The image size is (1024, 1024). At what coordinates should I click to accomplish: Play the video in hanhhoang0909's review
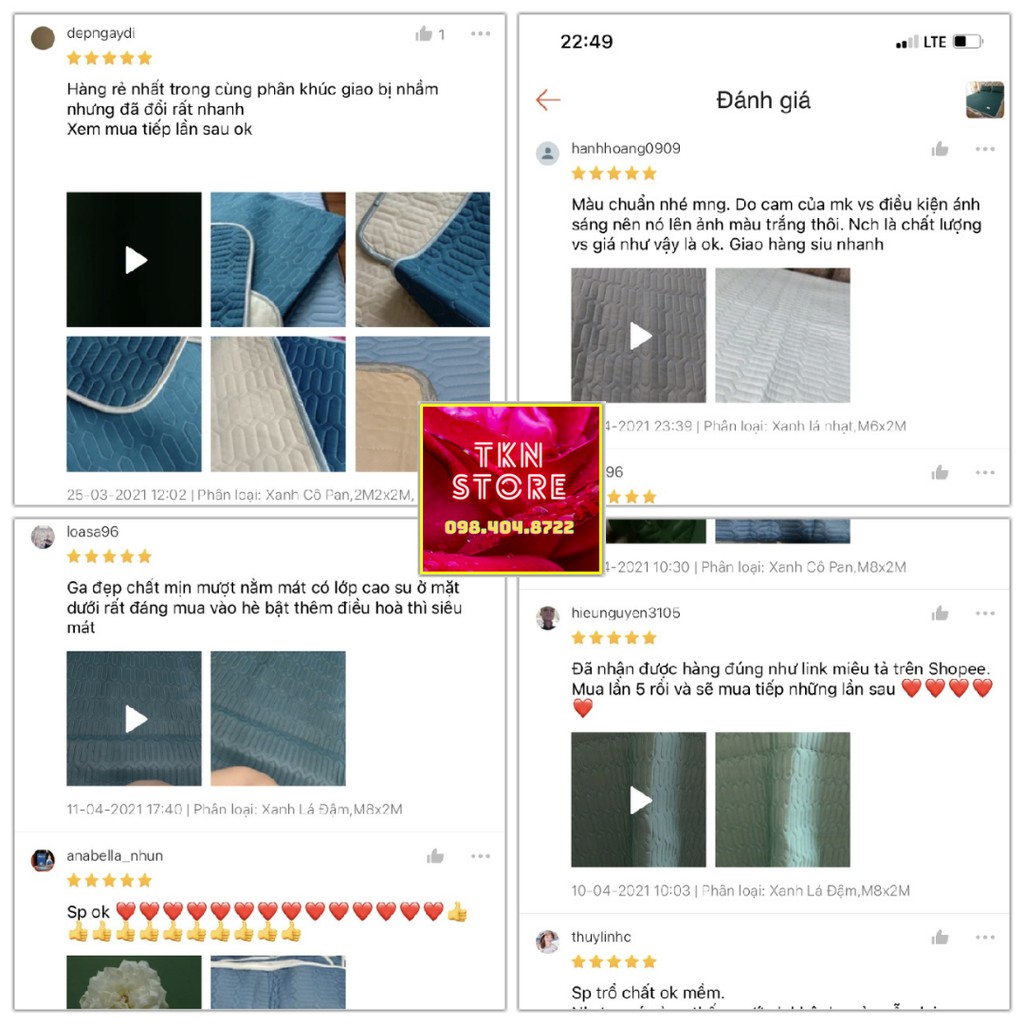638,335
